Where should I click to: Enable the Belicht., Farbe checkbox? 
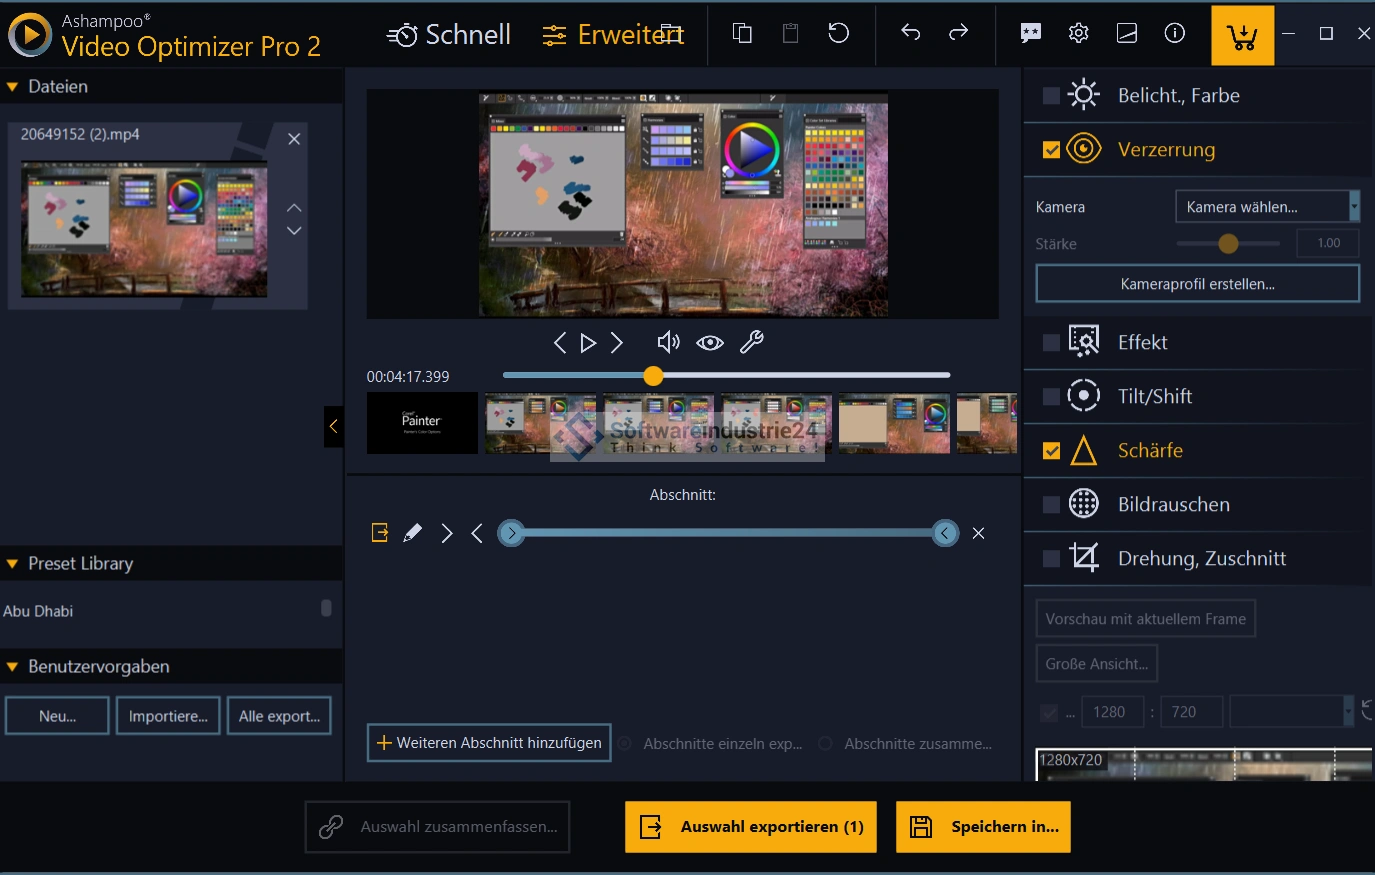click(1051, 96)
